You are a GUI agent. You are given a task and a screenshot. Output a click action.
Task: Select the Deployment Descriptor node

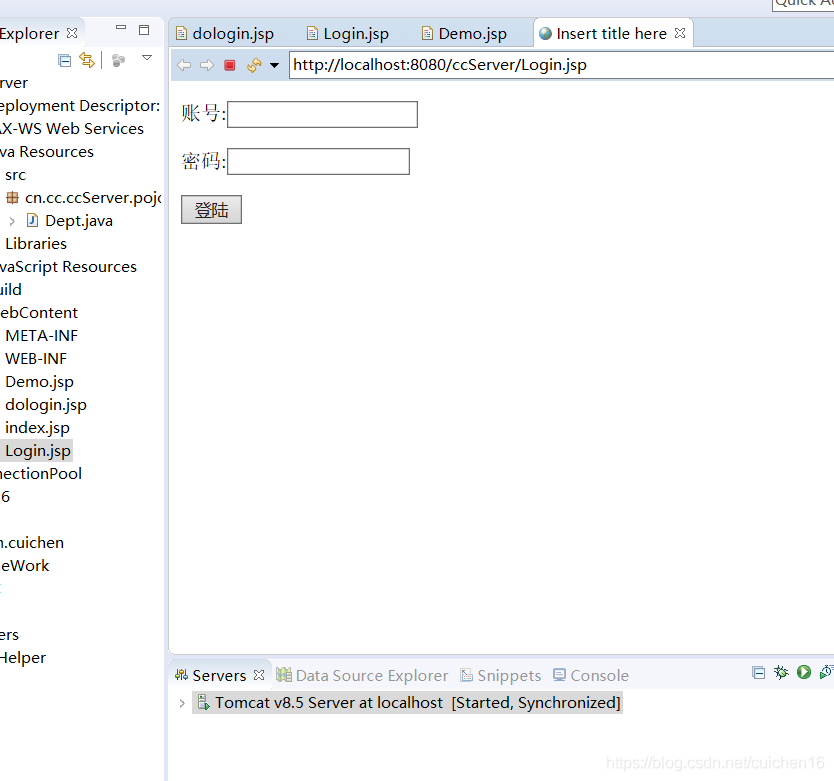click(x=80, y=106)
